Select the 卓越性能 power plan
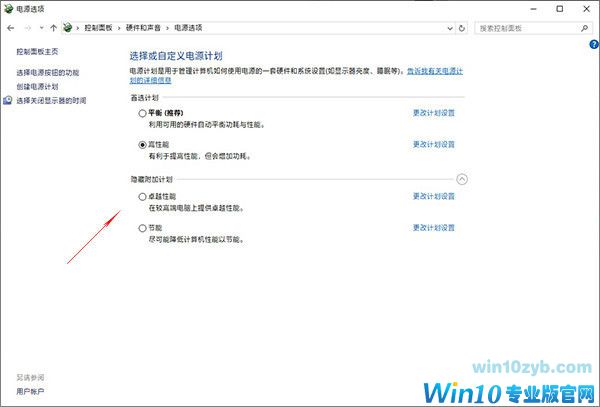Viewport: 600px width, 407px height. [x=142, y=197]
